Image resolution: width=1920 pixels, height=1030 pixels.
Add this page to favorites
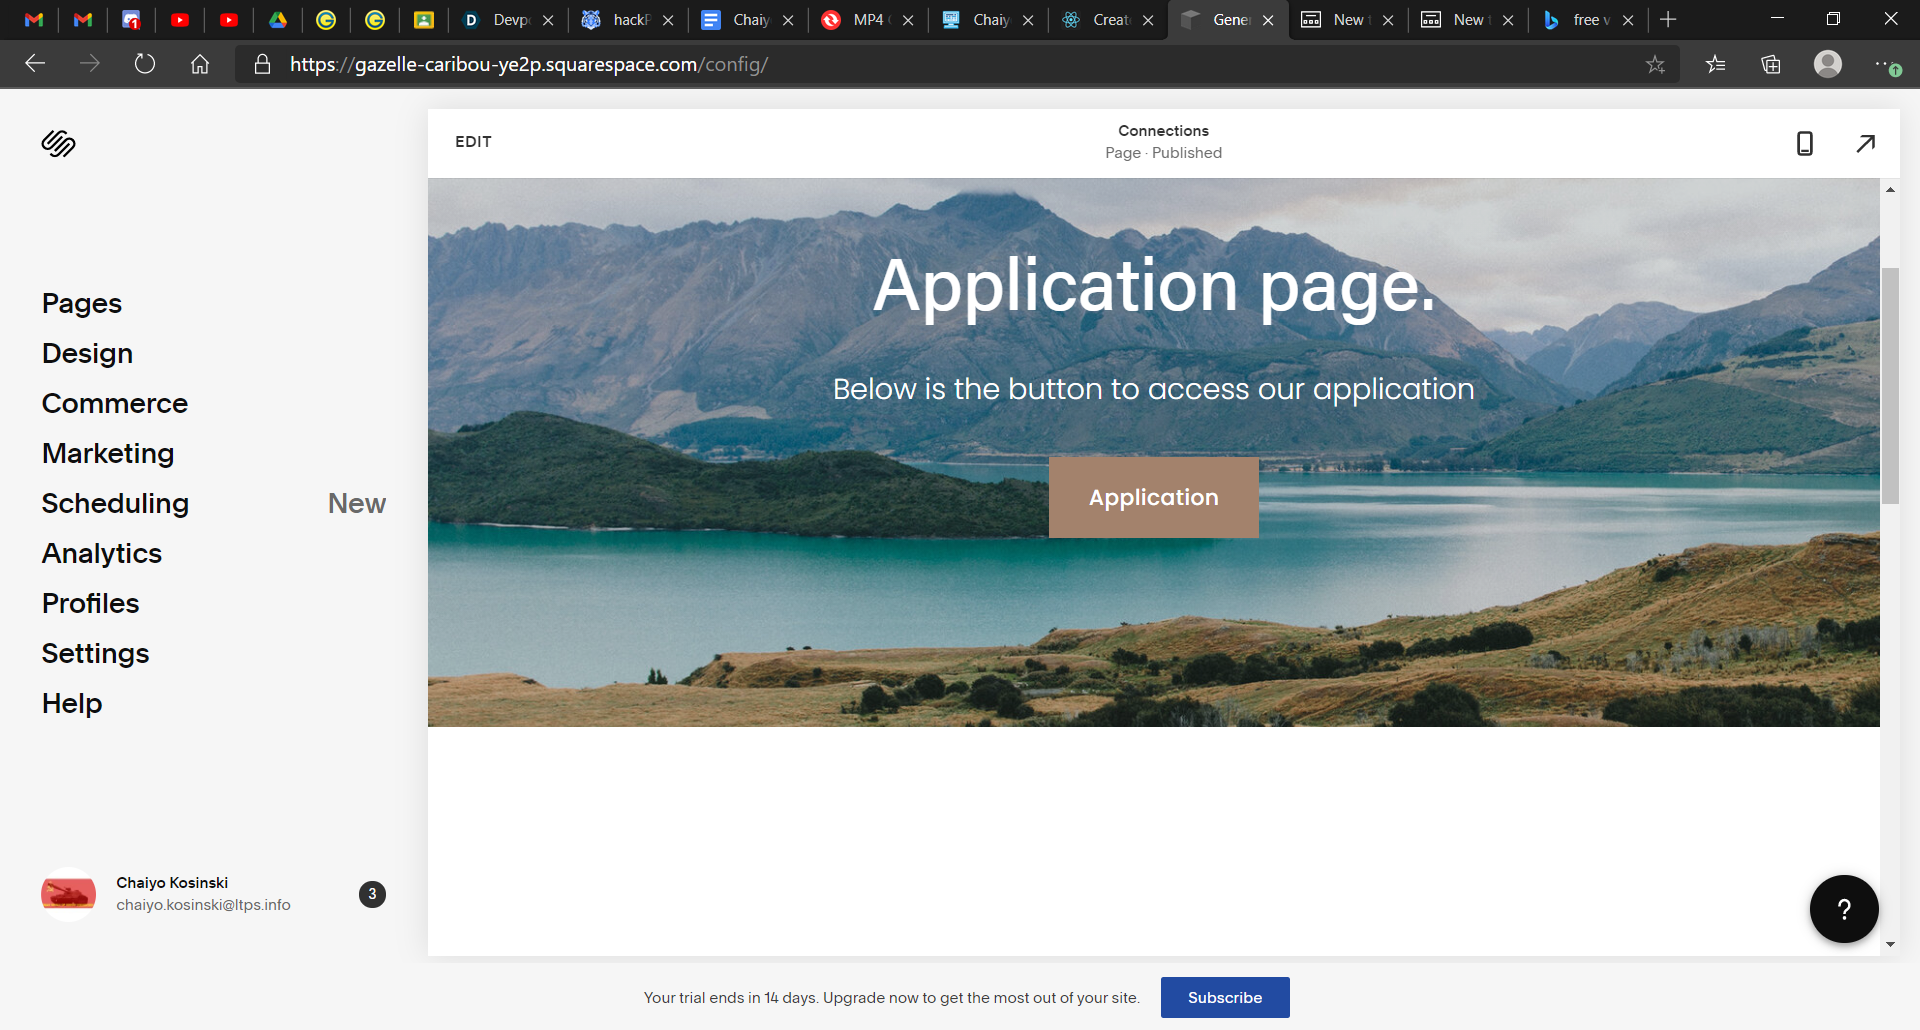(x=1656, y=64)
